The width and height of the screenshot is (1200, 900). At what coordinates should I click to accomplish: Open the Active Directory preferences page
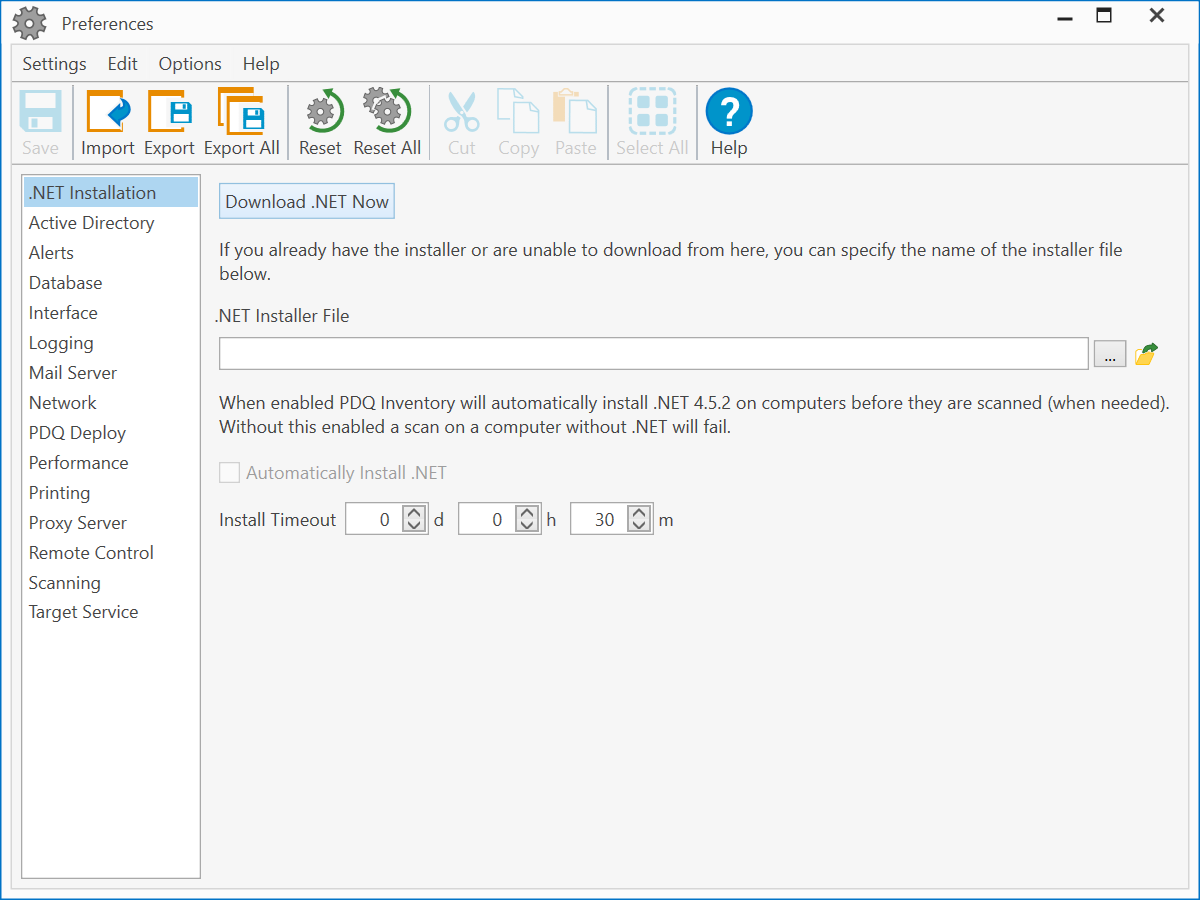pos(111,223)
